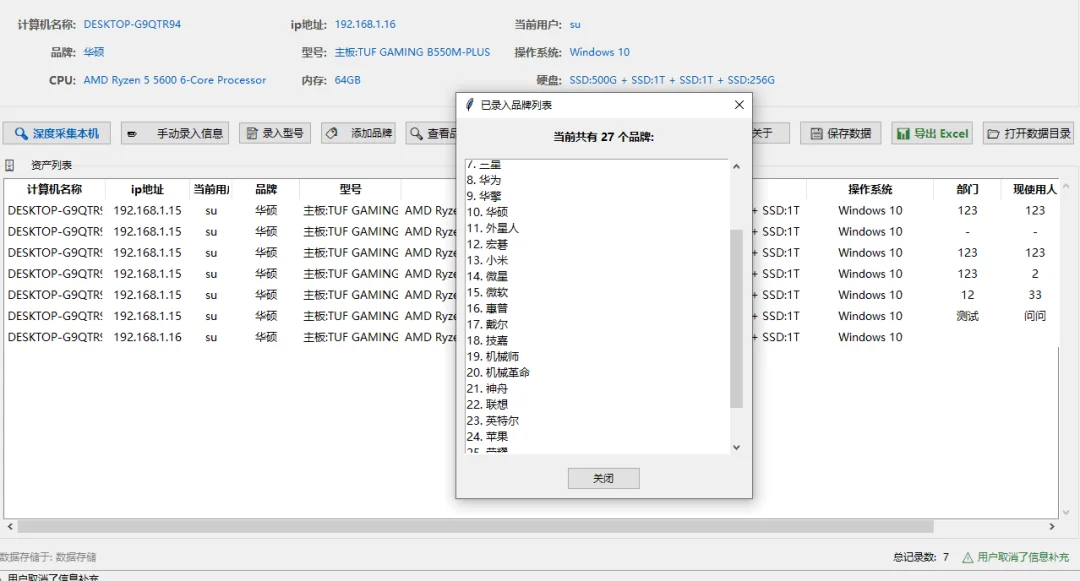The height and width of the screenshot is (581, 1080).
Task: Select '15. 微软' in brand list
Action: coord(487,293)
